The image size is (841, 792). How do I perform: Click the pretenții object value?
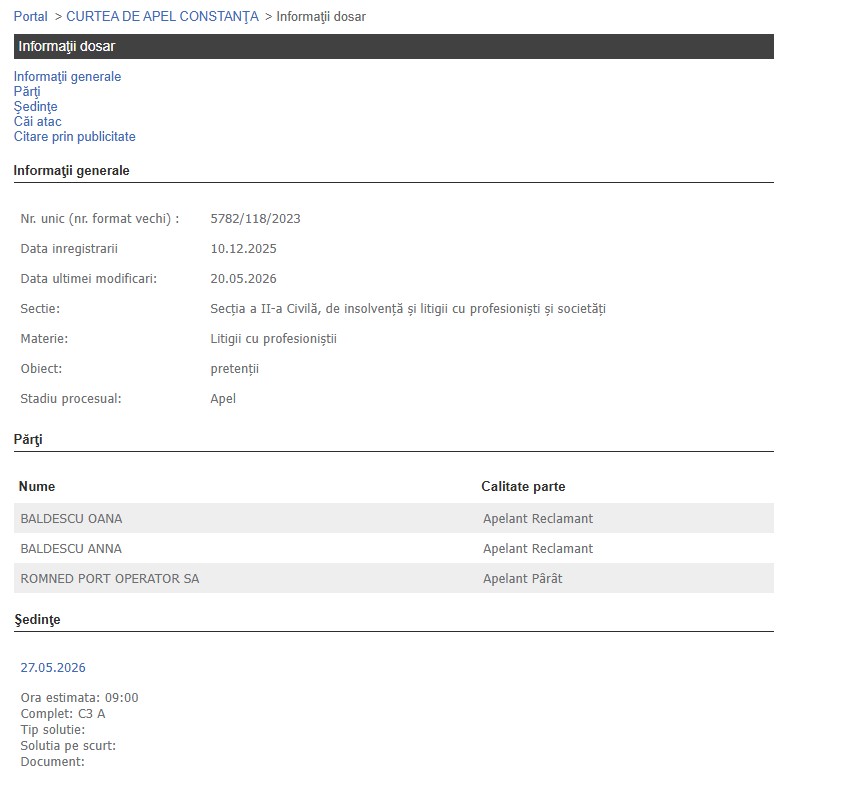tap(234, 369)
